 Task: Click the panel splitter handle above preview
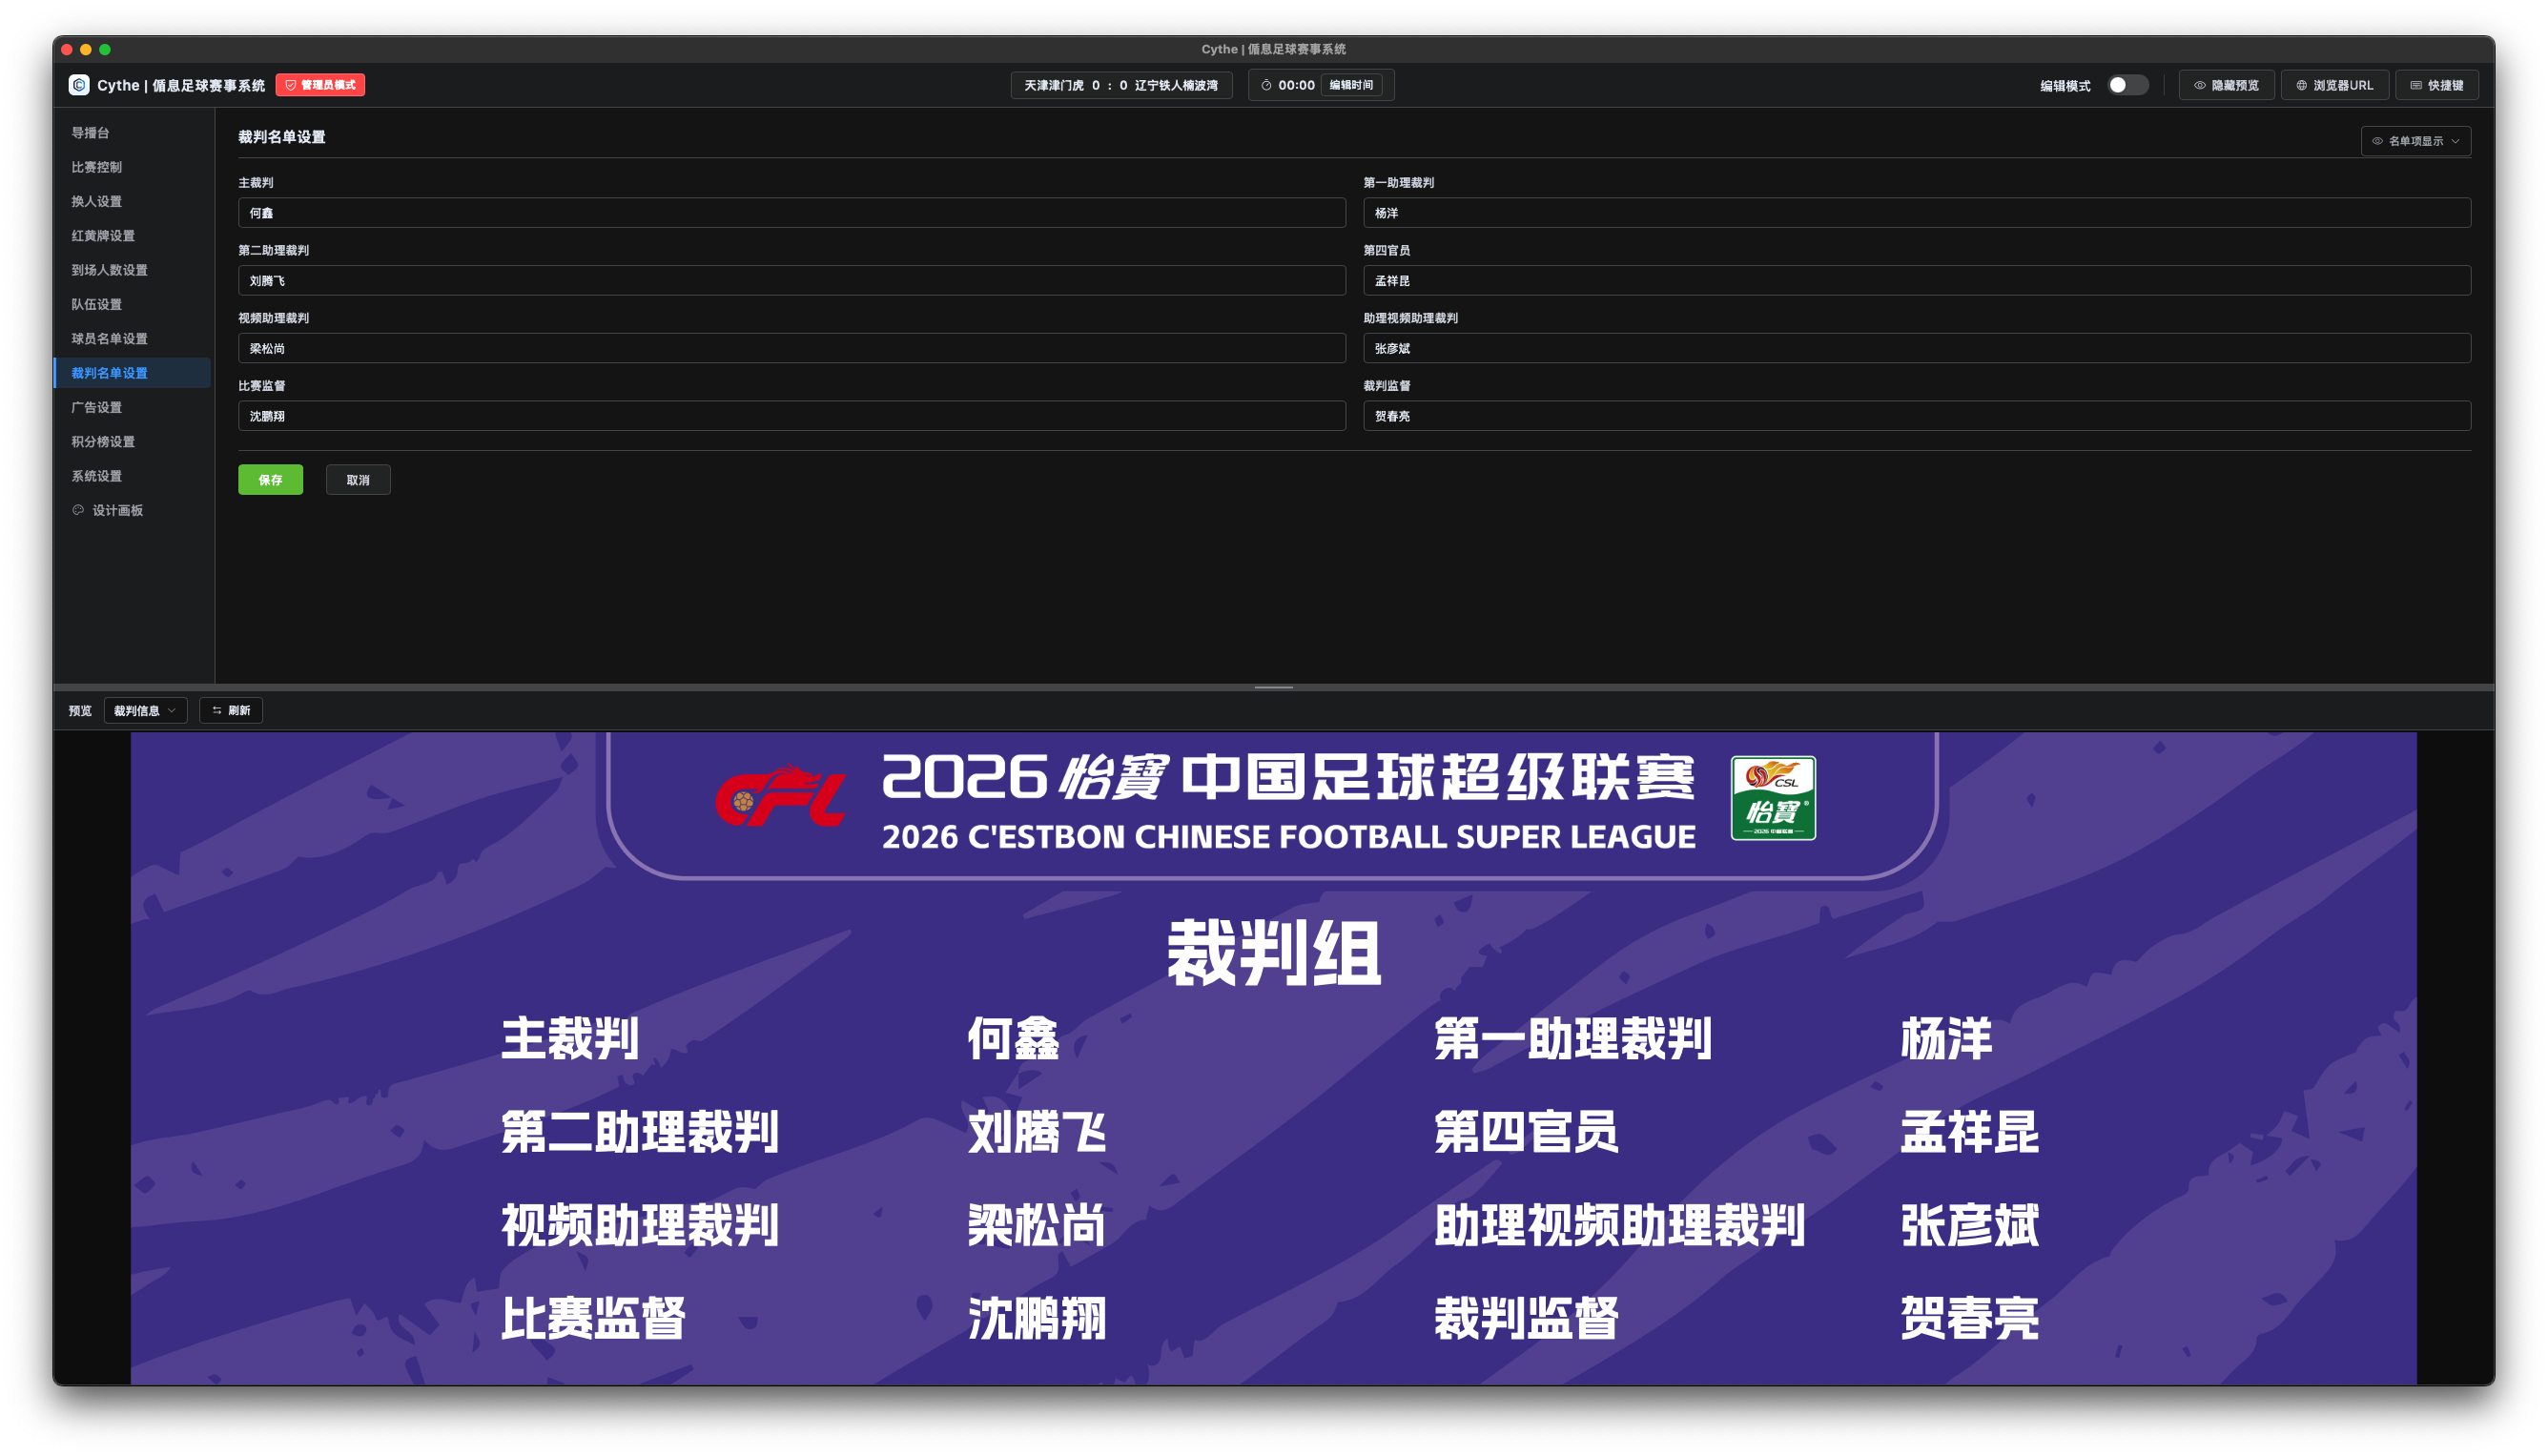1273,687
